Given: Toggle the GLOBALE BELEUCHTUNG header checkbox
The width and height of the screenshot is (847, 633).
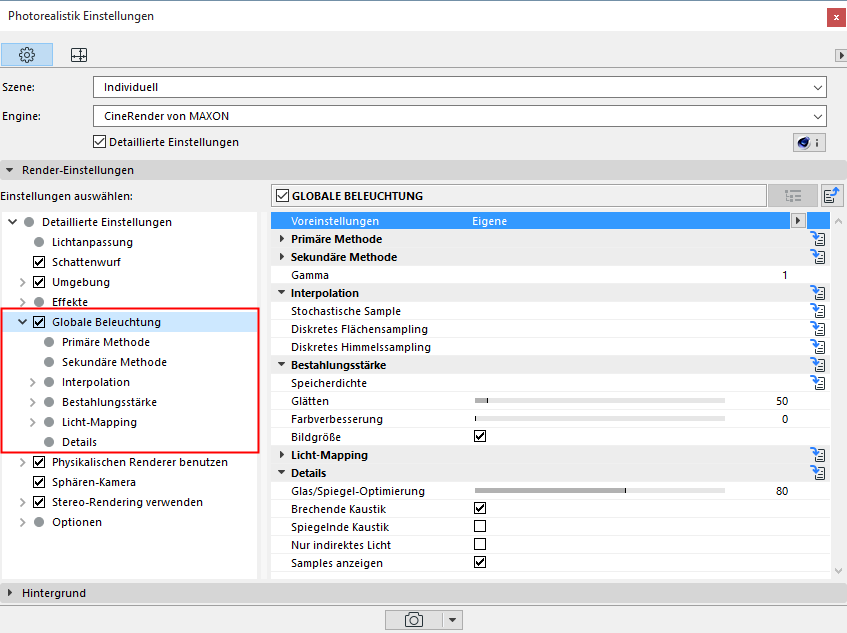Looking at the screenshot, I should point(283,196).
